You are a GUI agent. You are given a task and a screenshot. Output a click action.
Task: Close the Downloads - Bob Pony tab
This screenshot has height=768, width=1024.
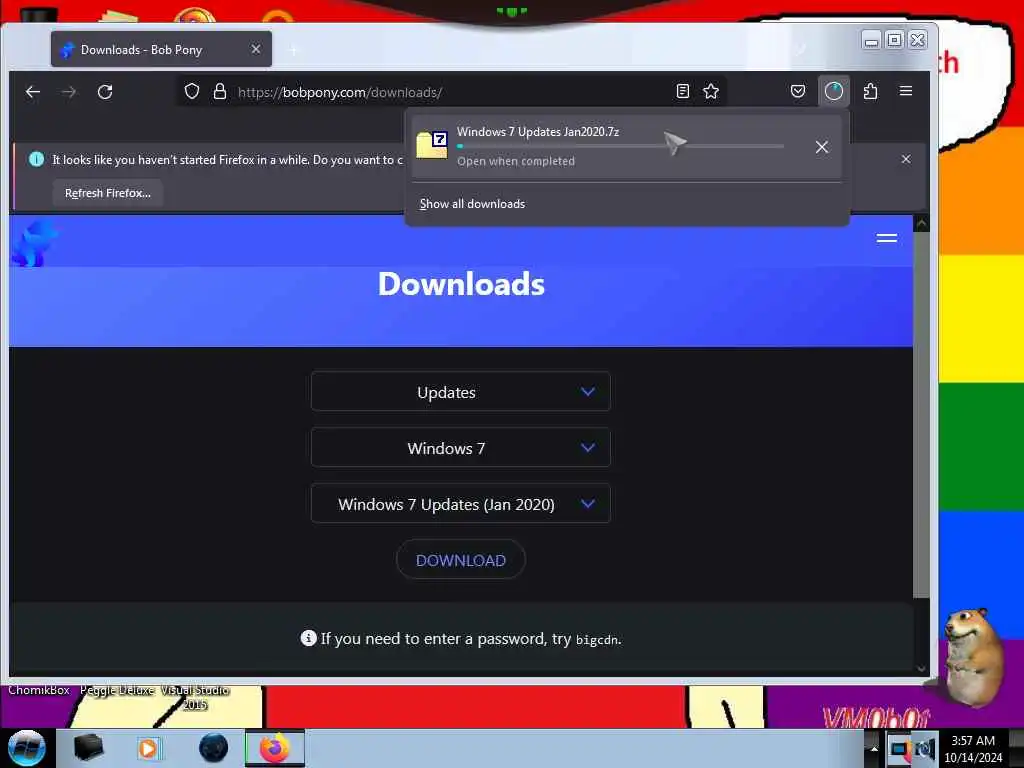coord(256,50)
